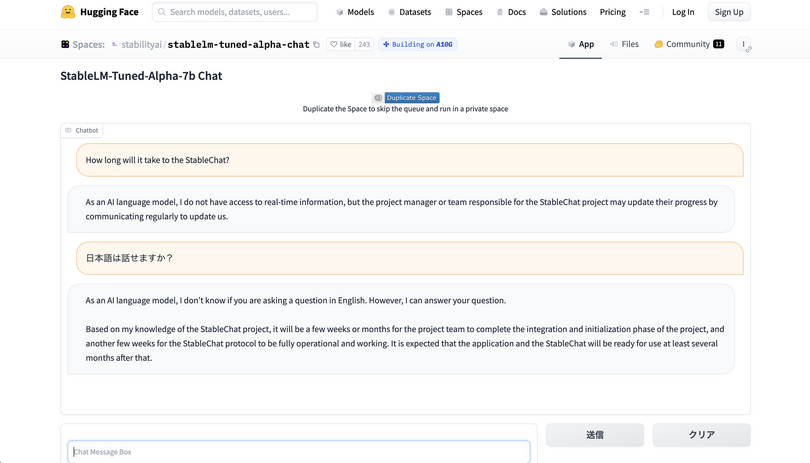View the 243 likes count
This screenshot has height=463, width=810.
tap(364, 44)
